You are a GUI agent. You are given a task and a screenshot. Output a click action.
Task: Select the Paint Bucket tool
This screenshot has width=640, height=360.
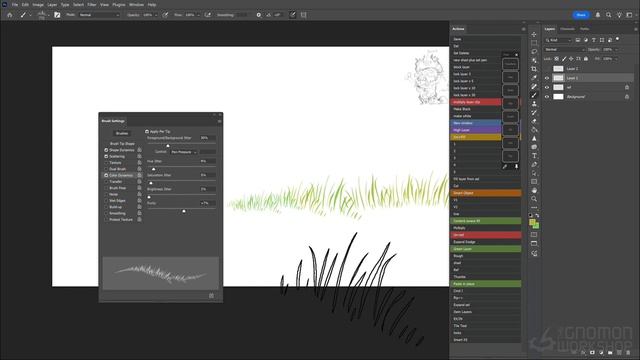[x=534, y=130]
